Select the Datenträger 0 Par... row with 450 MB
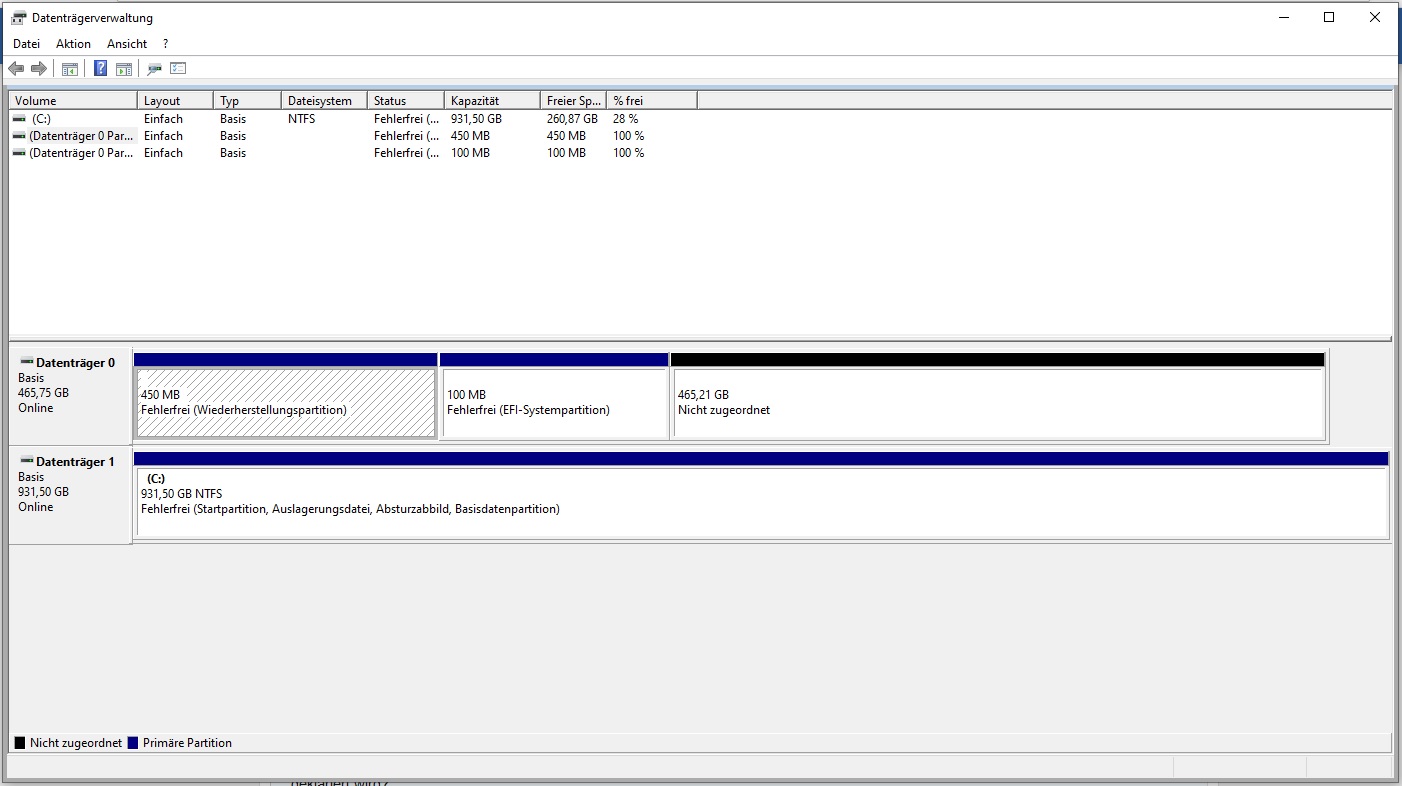This screenshot has height=786, width=1402. point(81,136)
